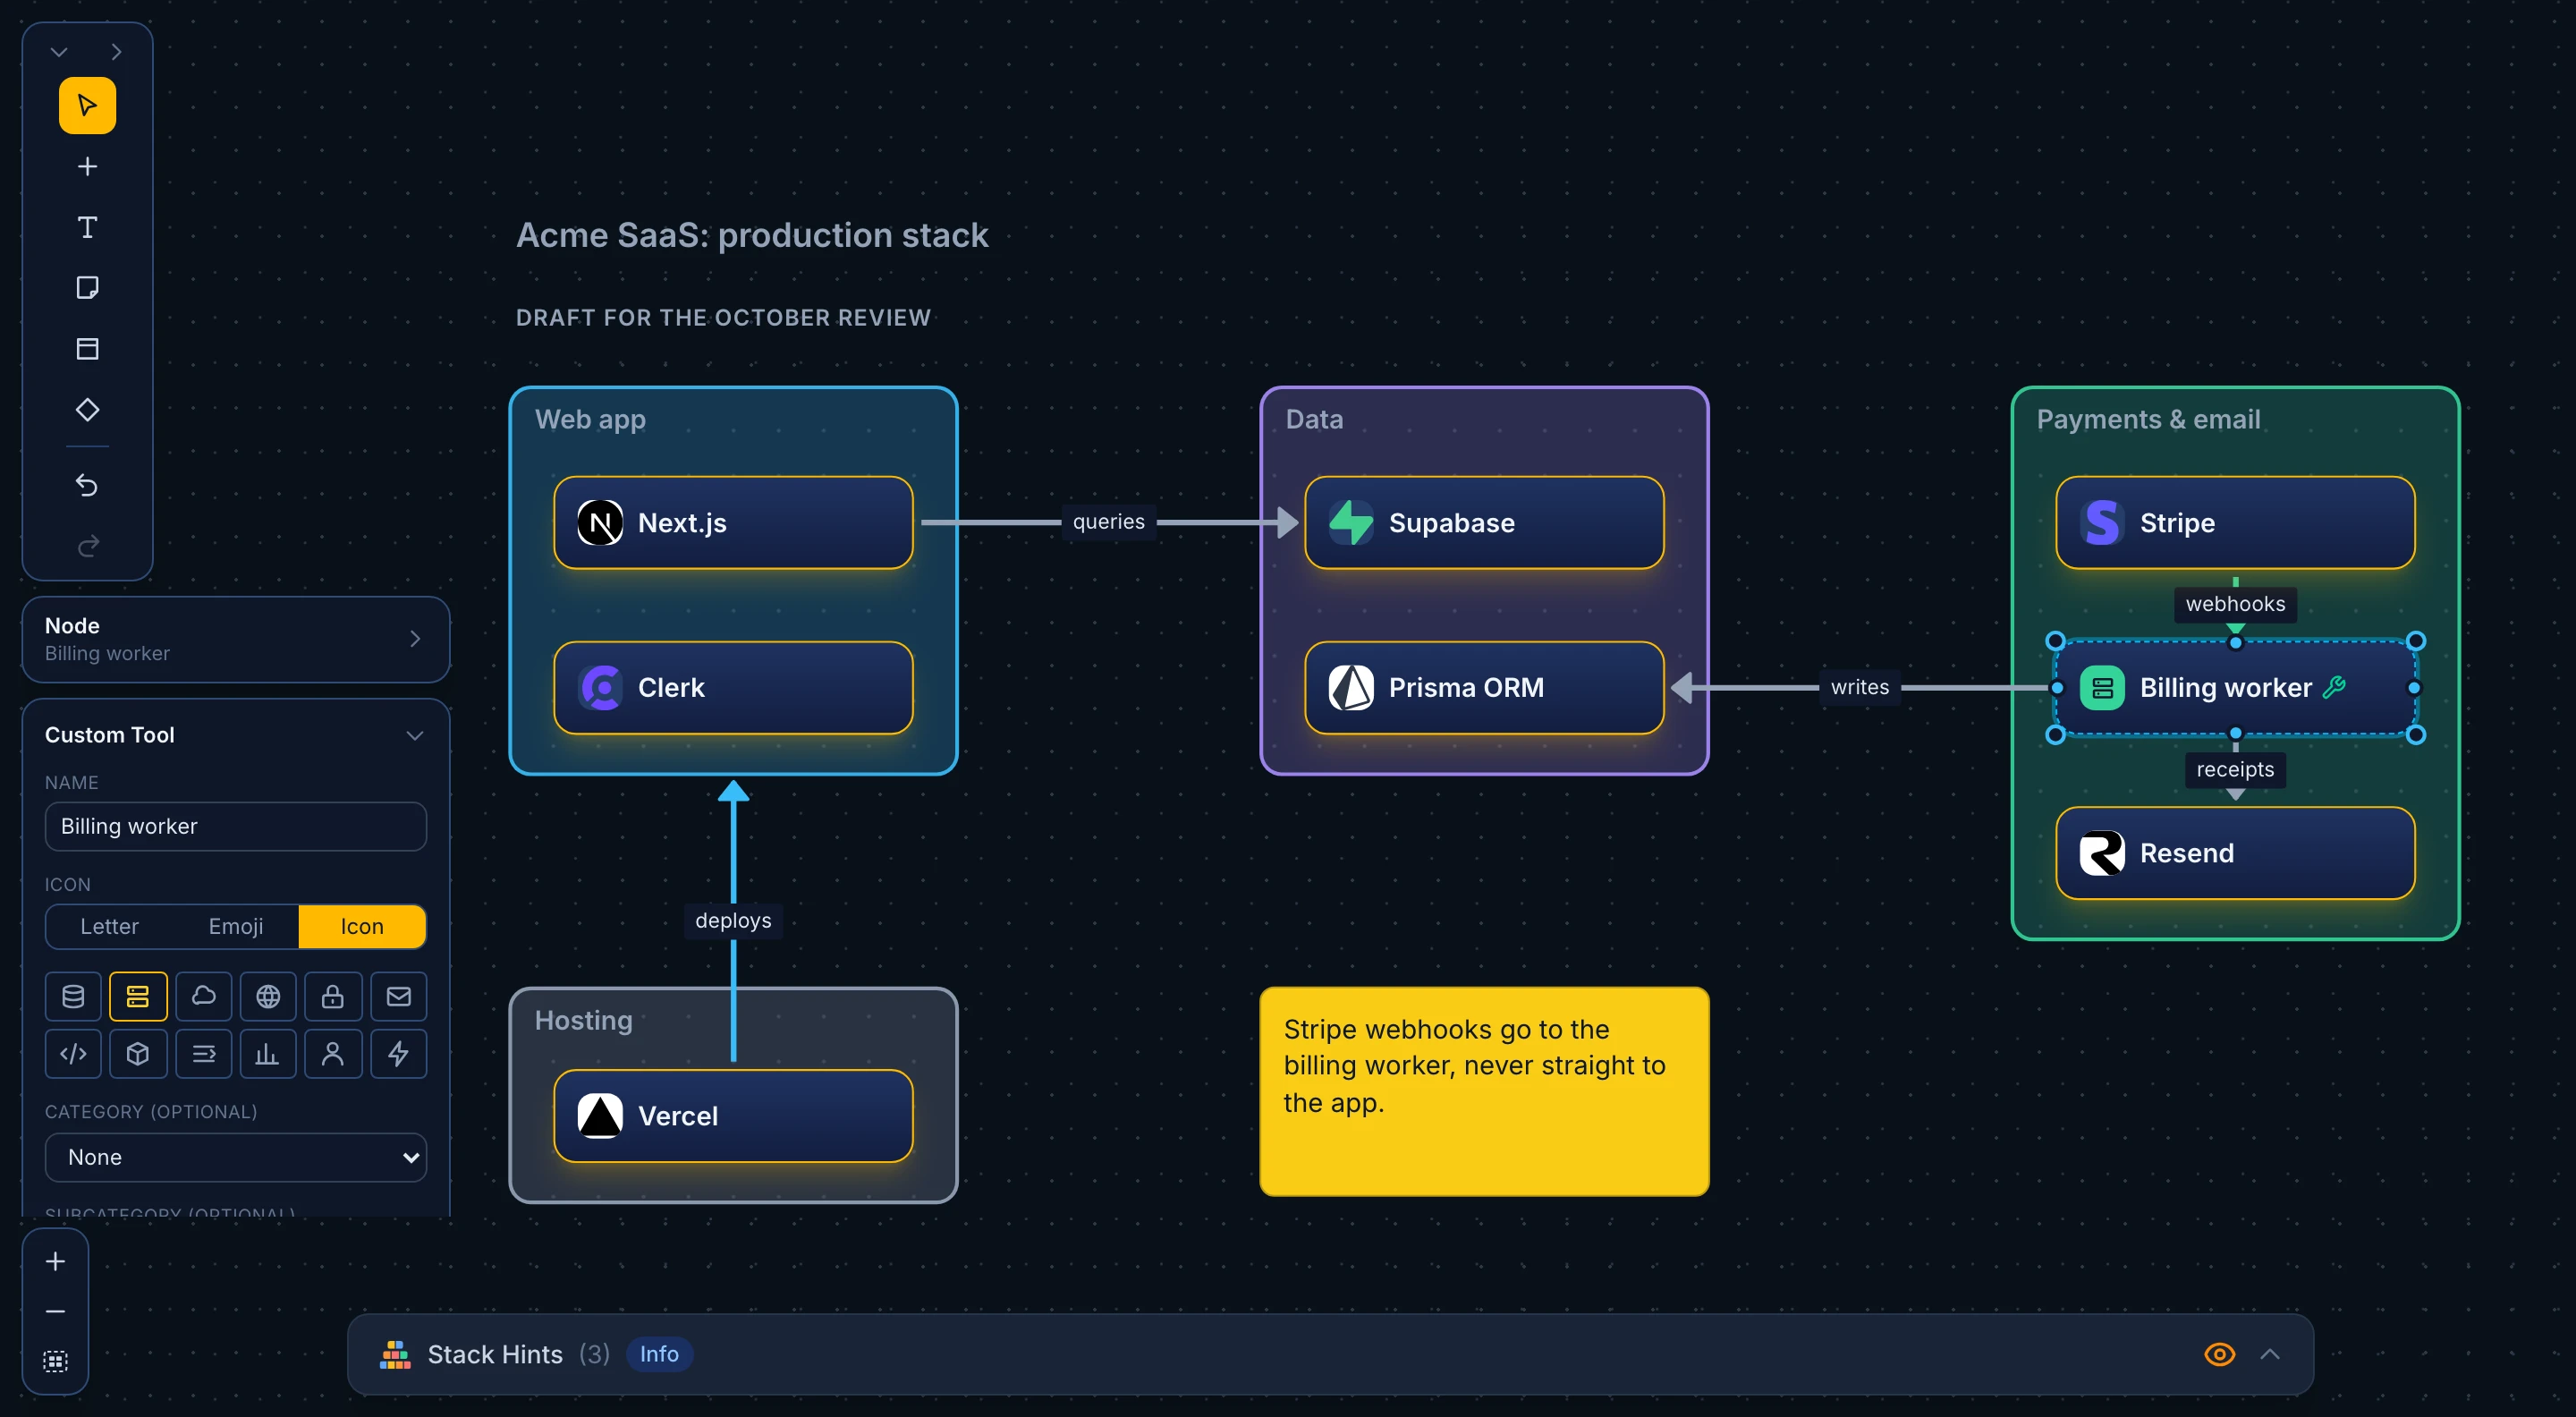Choose the text lines icon option
The image size is (2576, 1417).
pos(203,1053)
